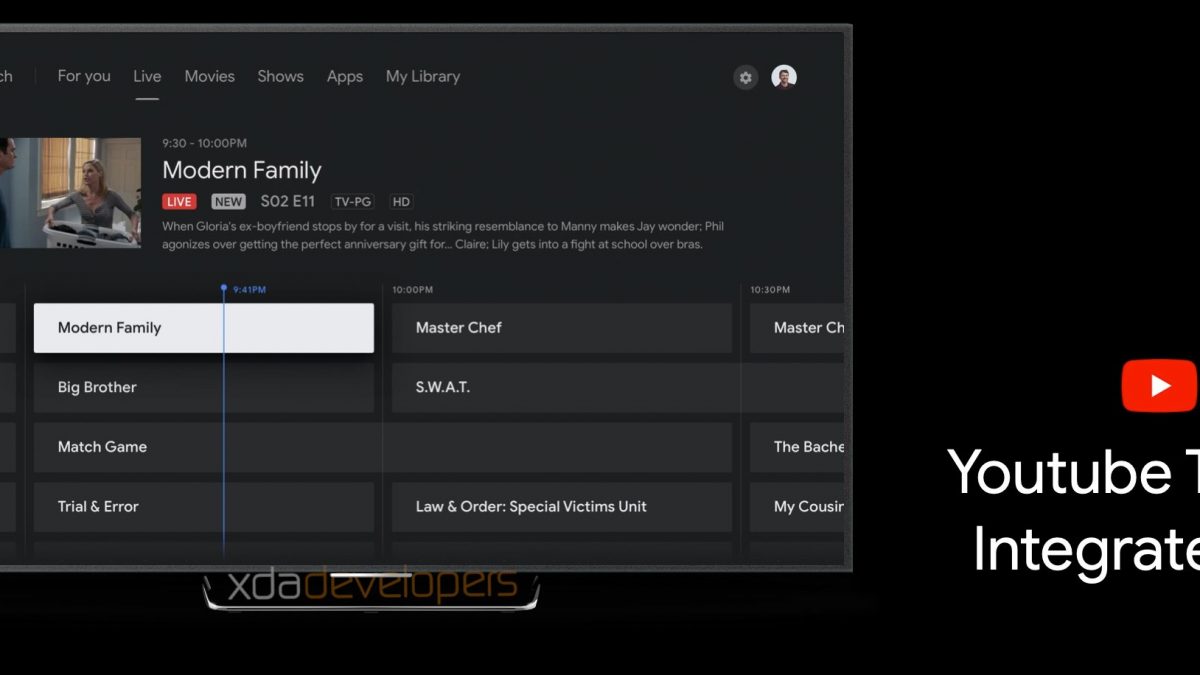The height and width of the screenshot is (675, 1200).
Task: Click the TV-PG rating badge
Action: coord(354,202)
